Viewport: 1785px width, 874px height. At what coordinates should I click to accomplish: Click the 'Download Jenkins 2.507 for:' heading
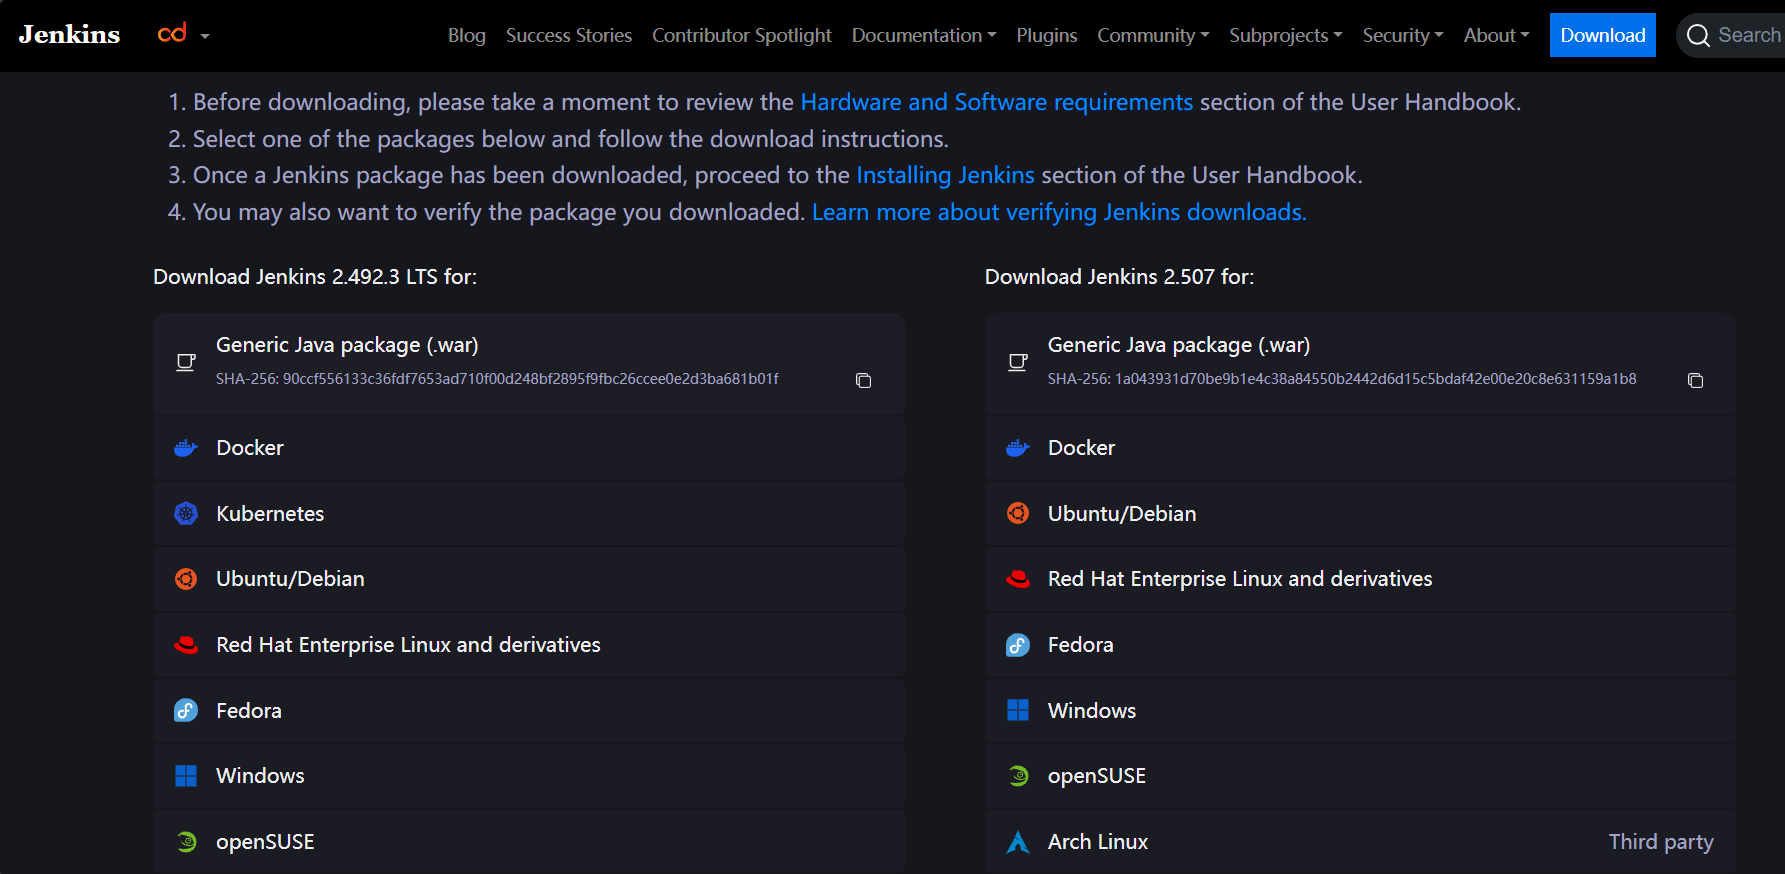[x=1119, y=277]
